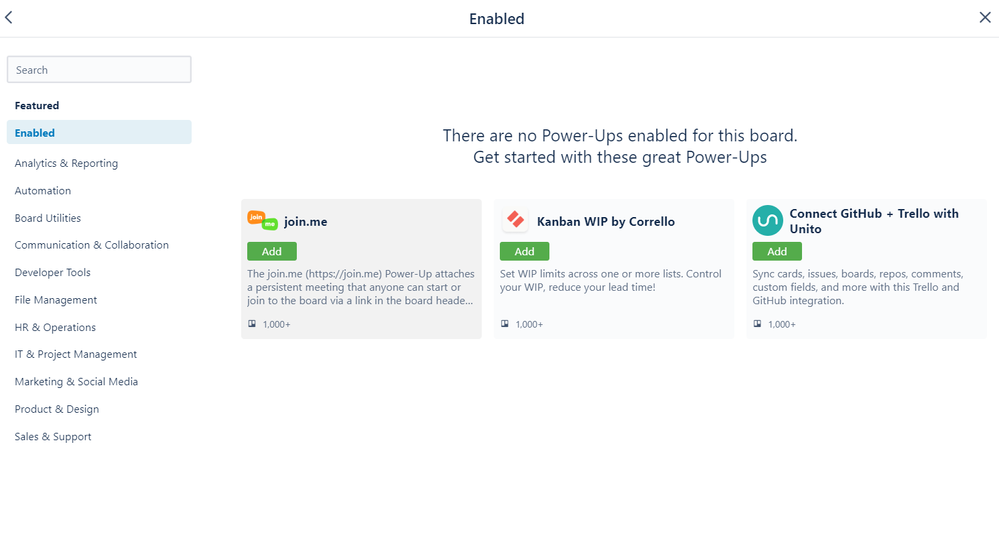
Task: Go back using the left arrow icon
Action: (x=9, y=18)
